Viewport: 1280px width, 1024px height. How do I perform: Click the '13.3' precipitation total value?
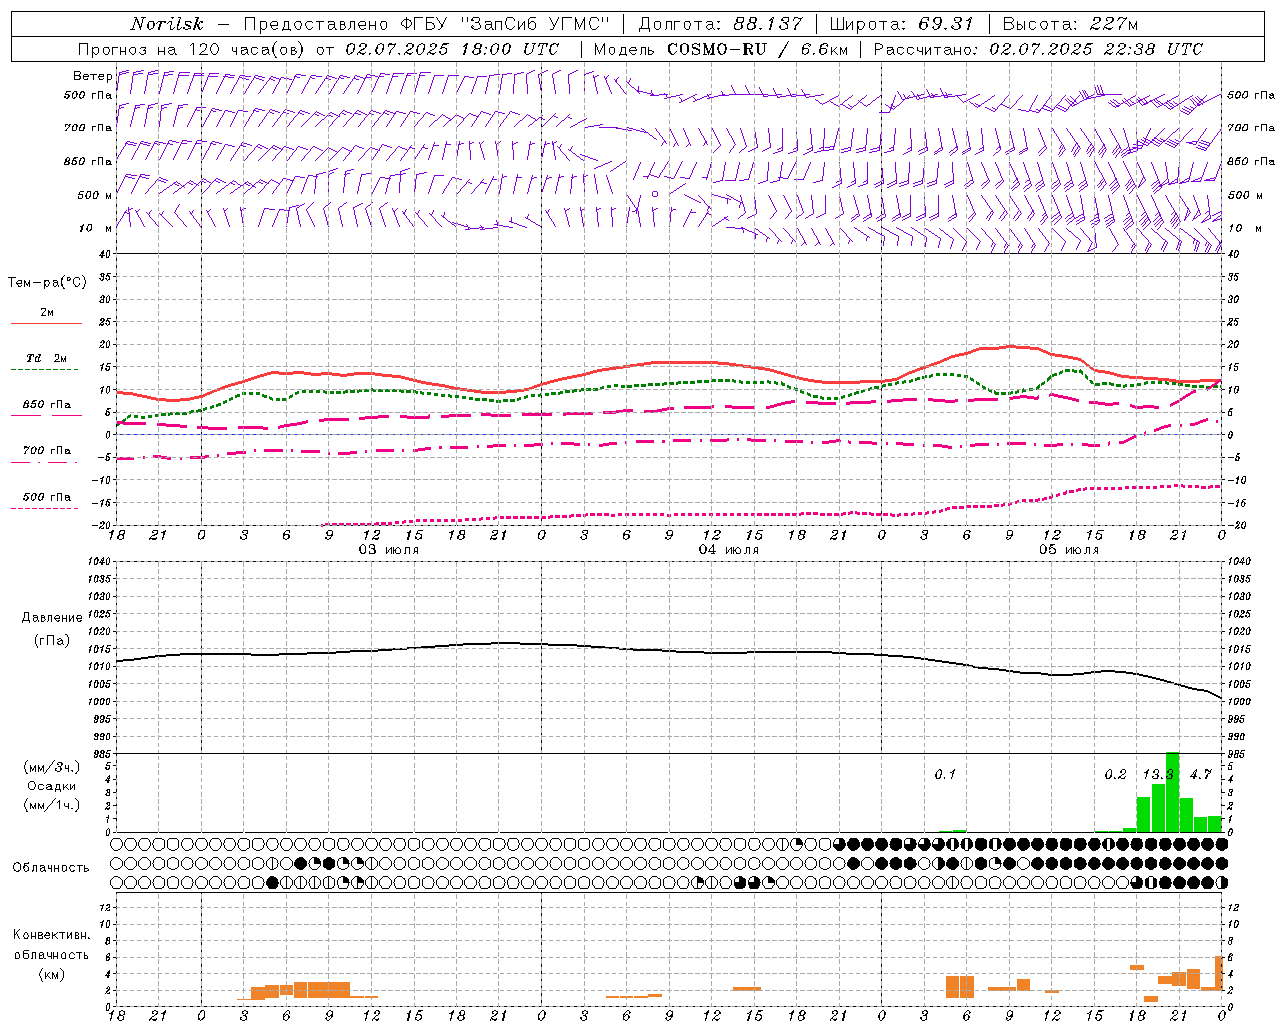point(1158,774)
